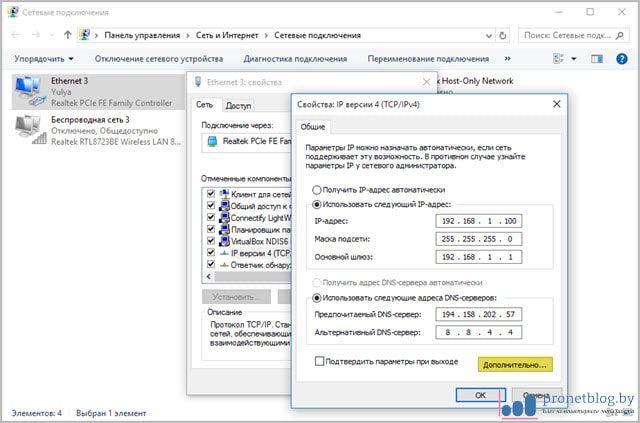Check Подтвердить параметры при выходе
640x423 pixels.
[319, 361]
